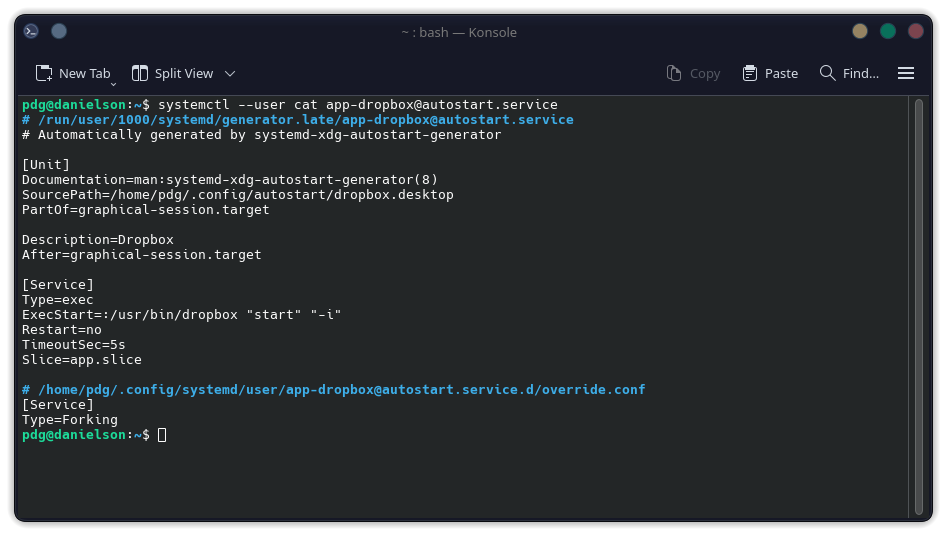Open the hamburger menu
The width and height of the screenshot is (947, 536).
point(906,73)
